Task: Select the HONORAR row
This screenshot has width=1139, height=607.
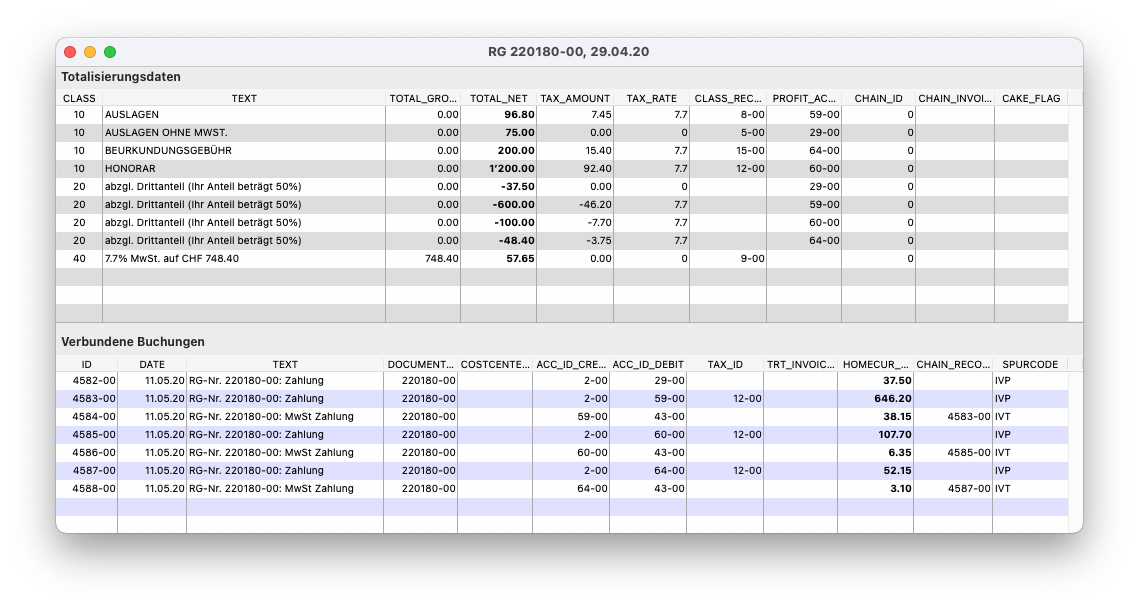Action: (x=562, y=168)
